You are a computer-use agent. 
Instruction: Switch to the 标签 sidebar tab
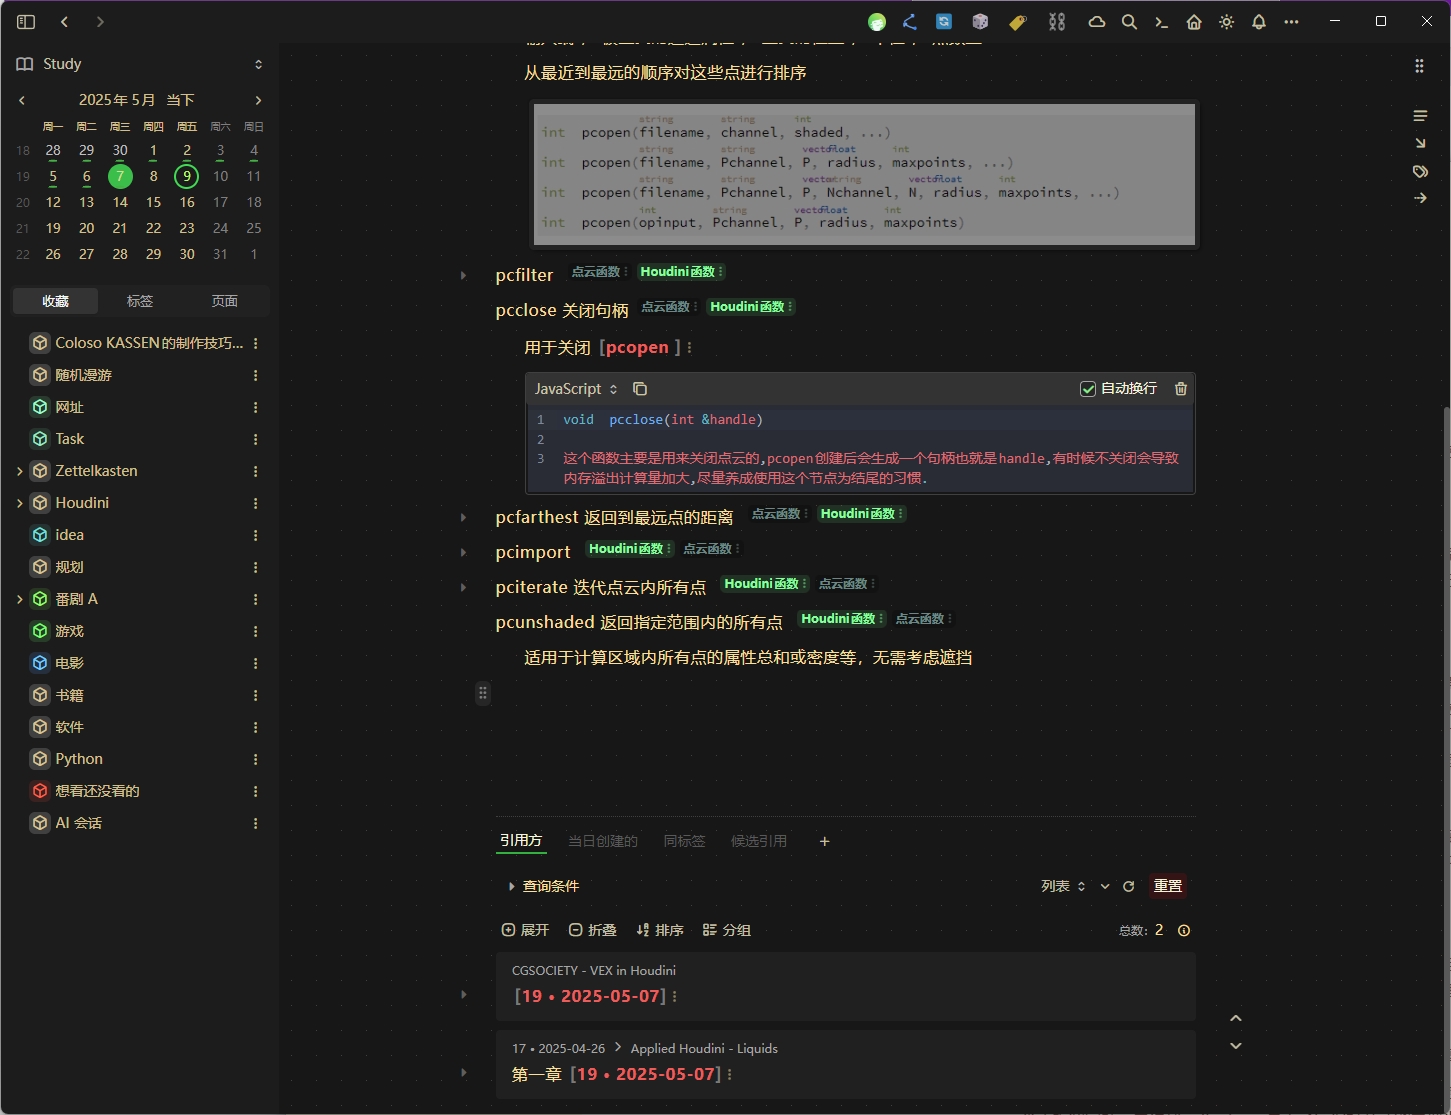140,301
